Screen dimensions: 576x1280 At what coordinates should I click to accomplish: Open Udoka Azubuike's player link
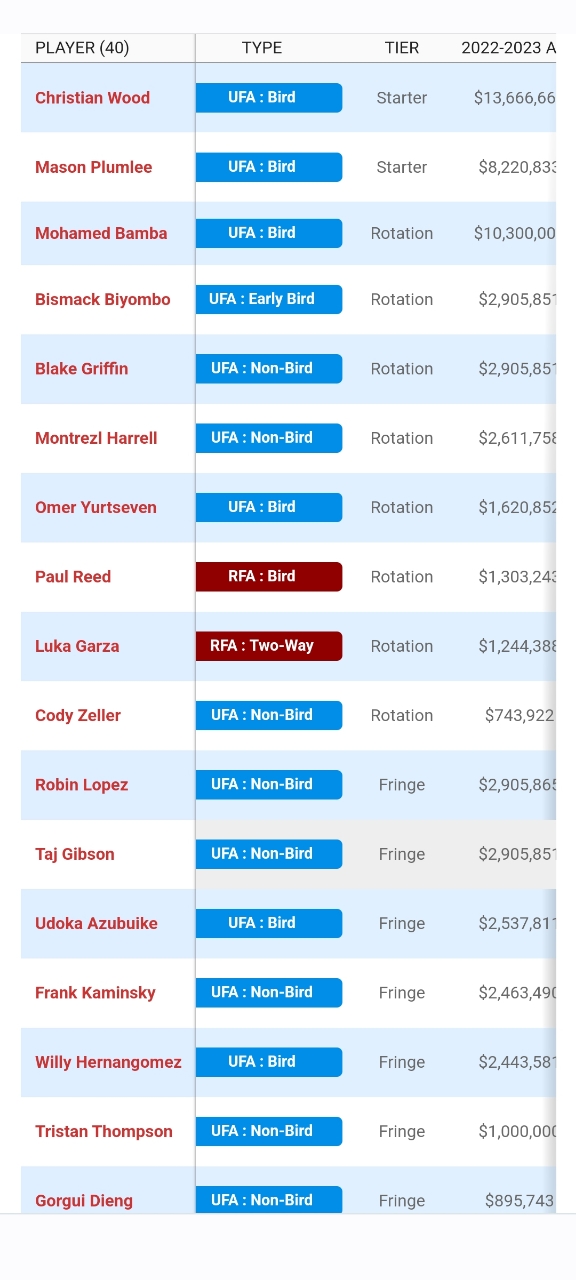tap(96, 923)
